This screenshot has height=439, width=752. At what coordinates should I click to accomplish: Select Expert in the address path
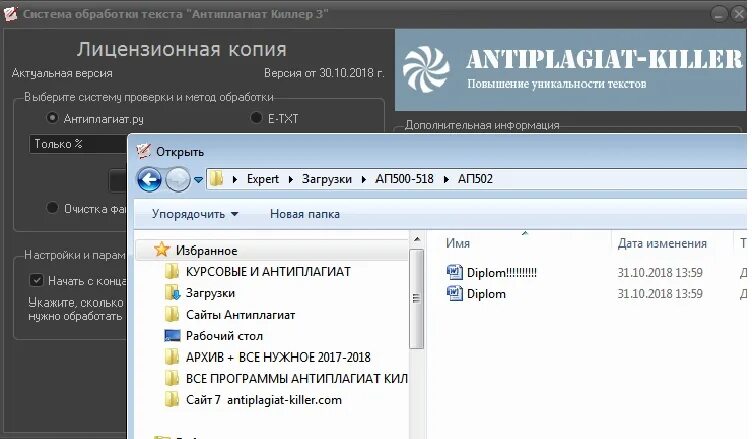262,179
